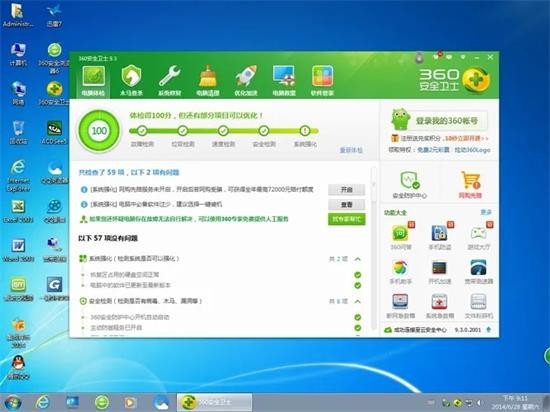Select the 故障检测 checkmark step

(142, 131)
